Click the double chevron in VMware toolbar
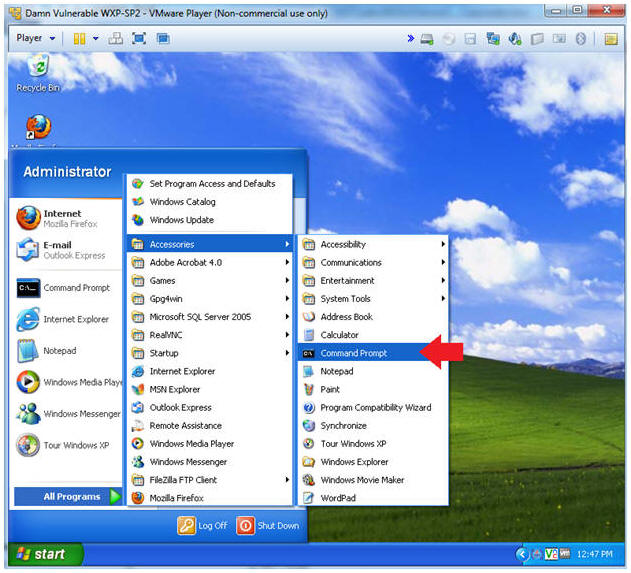The image size is (631, 573). point(410,39)
